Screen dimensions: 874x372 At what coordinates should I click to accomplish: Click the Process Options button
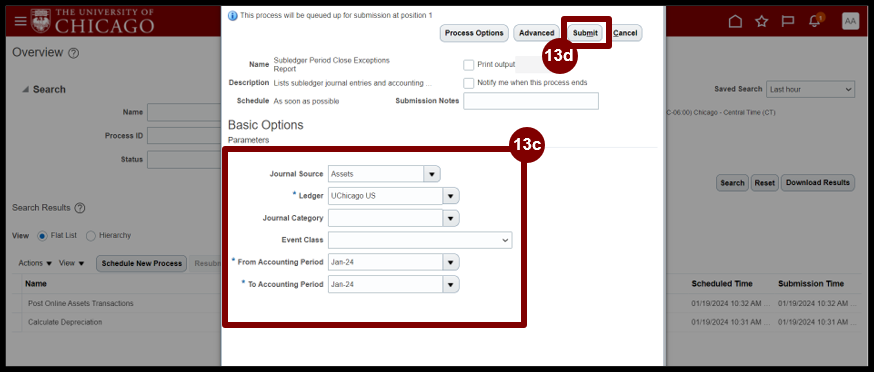[x=474, y=33]
